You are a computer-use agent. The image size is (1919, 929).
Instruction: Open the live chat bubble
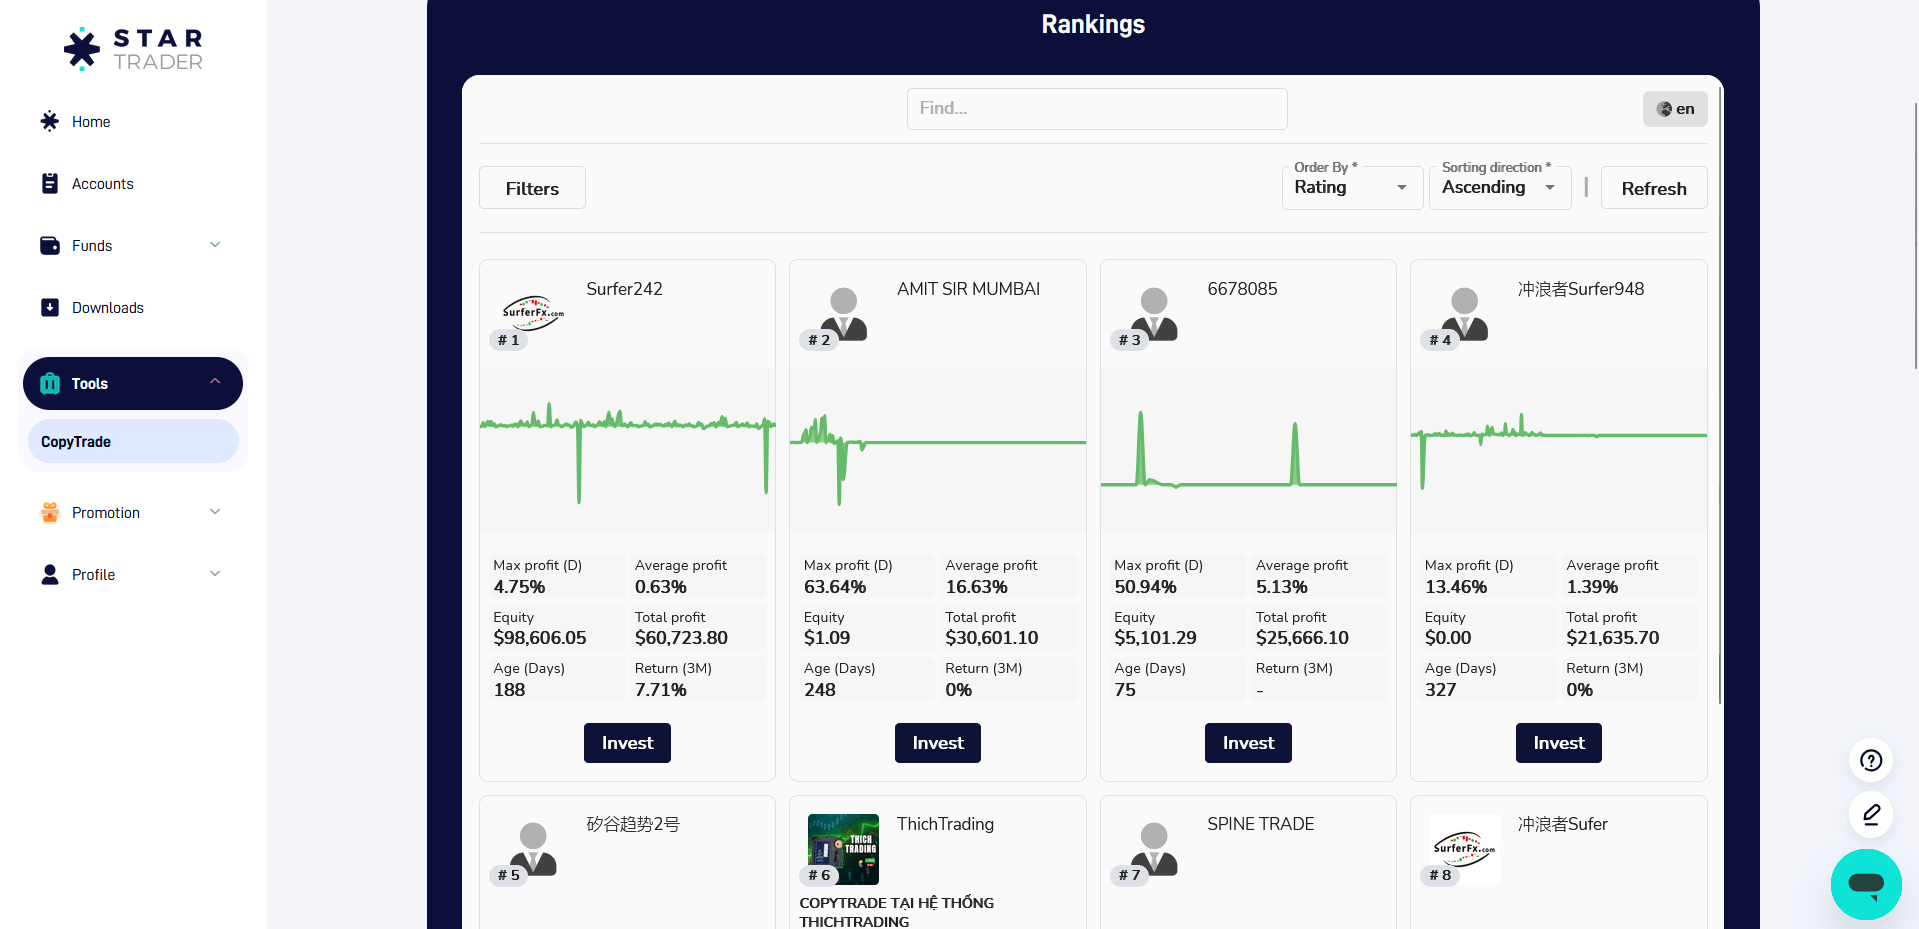(1866, 884)
